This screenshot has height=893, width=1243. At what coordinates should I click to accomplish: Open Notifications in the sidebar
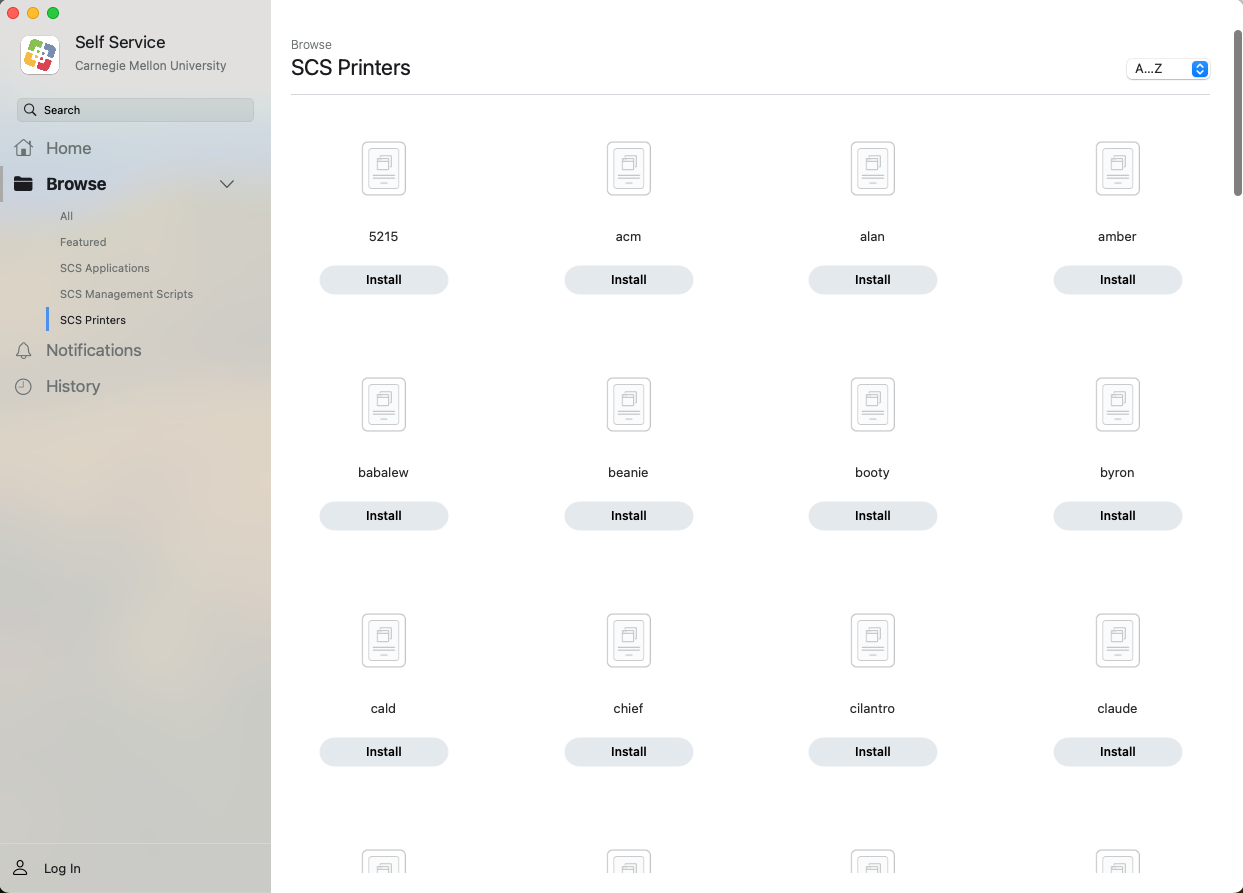(x=94, y=350)
